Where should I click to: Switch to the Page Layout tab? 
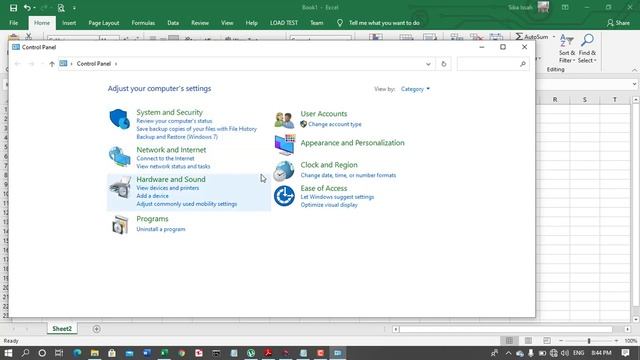point(104,23)
